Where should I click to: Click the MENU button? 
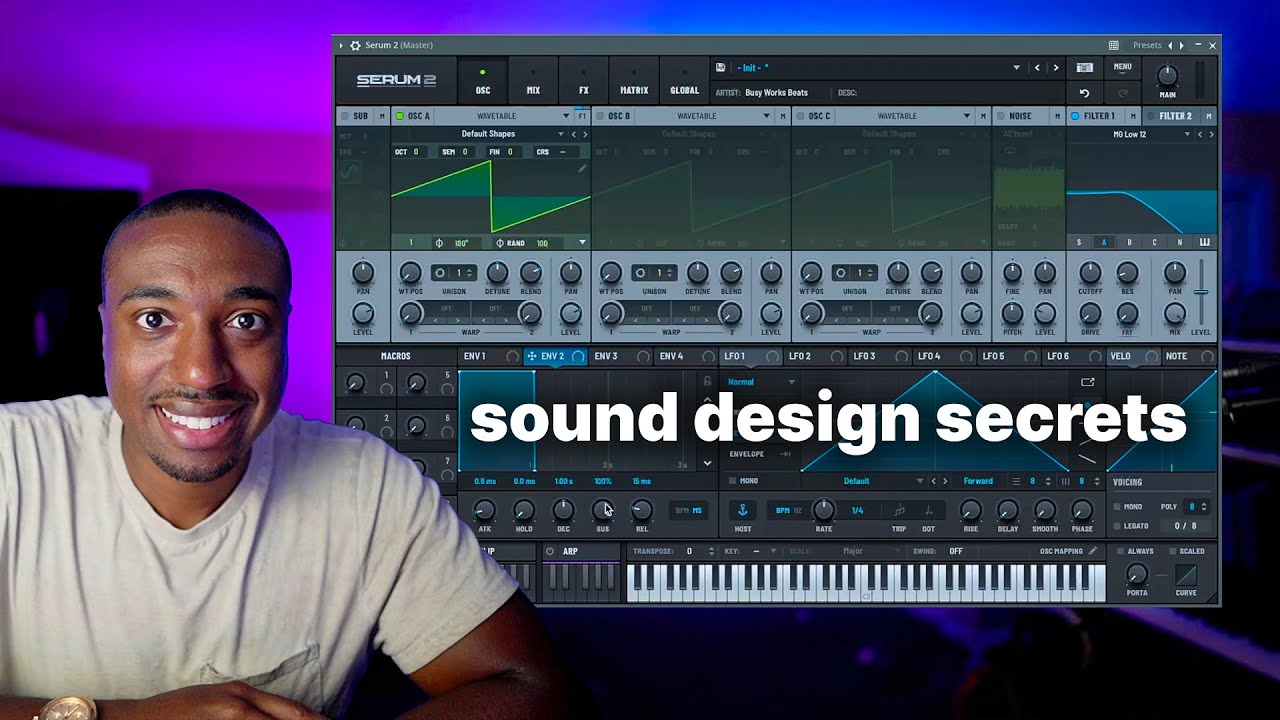coord(1123,68)
